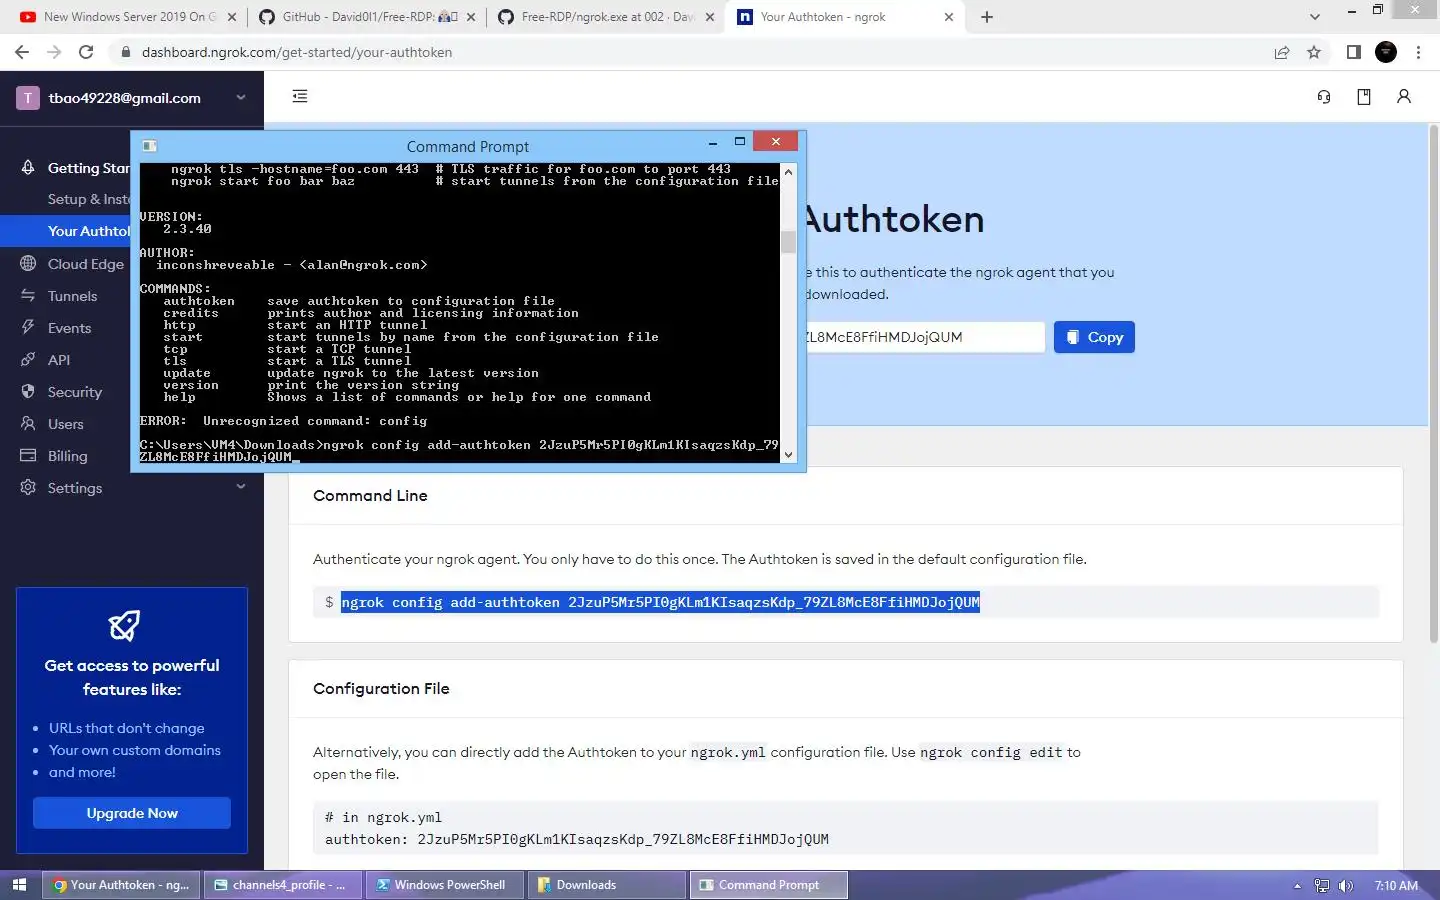The width and height of the screenshot is (1440, 900).
Task: Open the ngrok support headset icon
Action: coord(1324,97)
